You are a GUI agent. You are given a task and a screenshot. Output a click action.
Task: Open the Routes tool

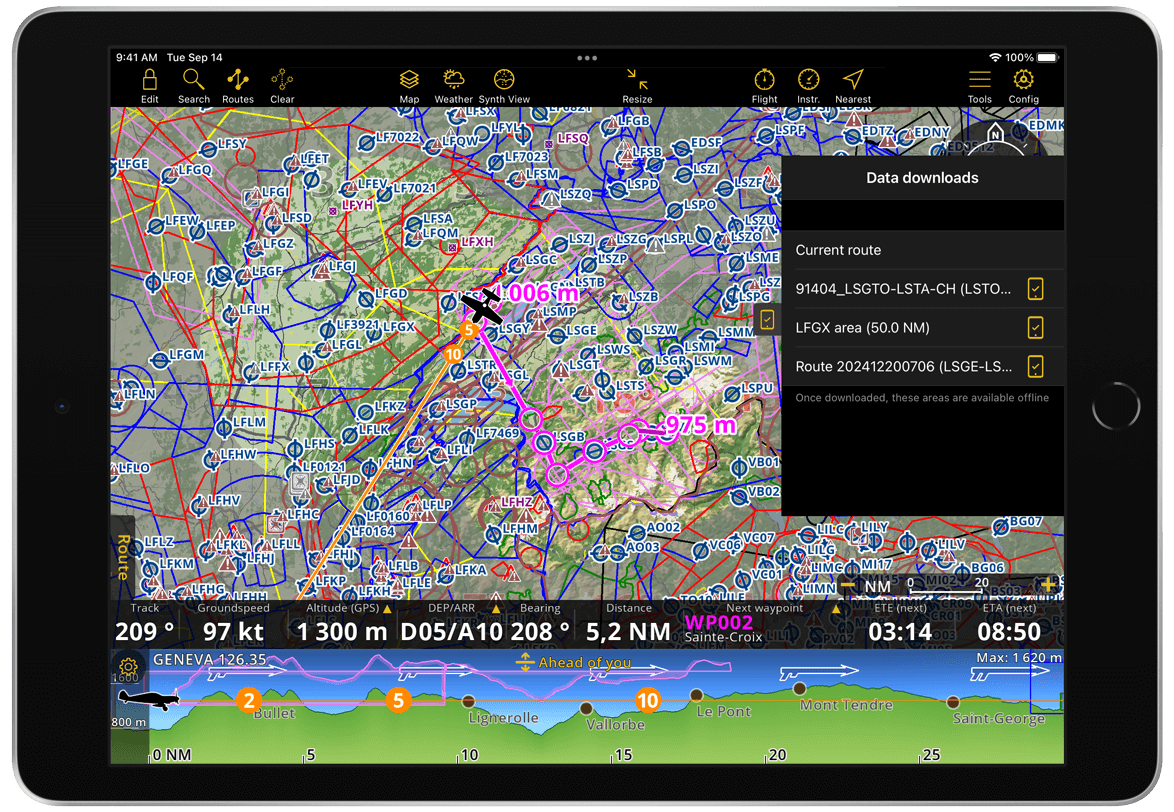pyautogui.click(x=237, y=86)
